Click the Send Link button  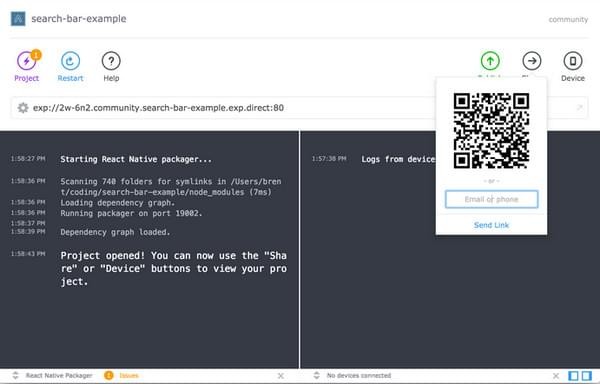coord(491,225)
